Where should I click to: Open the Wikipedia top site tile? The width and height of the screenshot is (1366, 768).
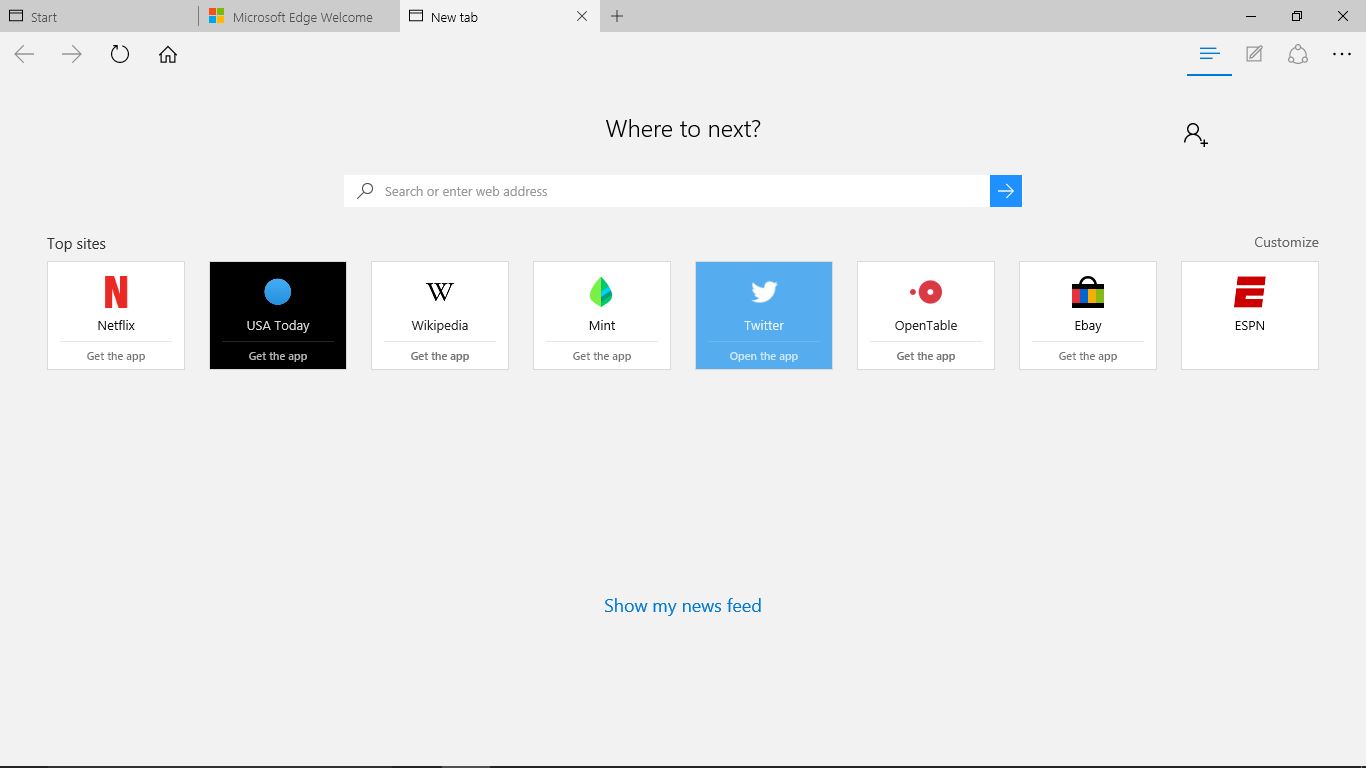tap(440, 300)
